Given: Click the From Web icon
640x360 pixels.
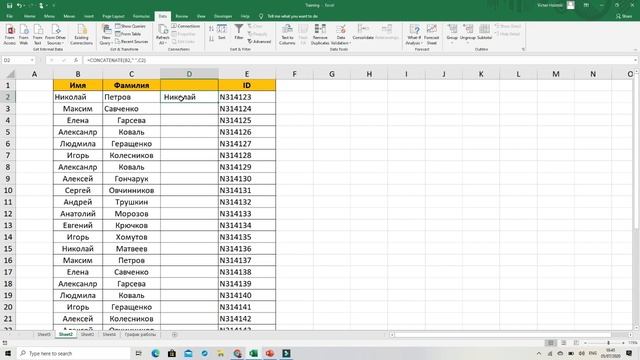Looking at the screenshot, I should click(x=24, y=34).
